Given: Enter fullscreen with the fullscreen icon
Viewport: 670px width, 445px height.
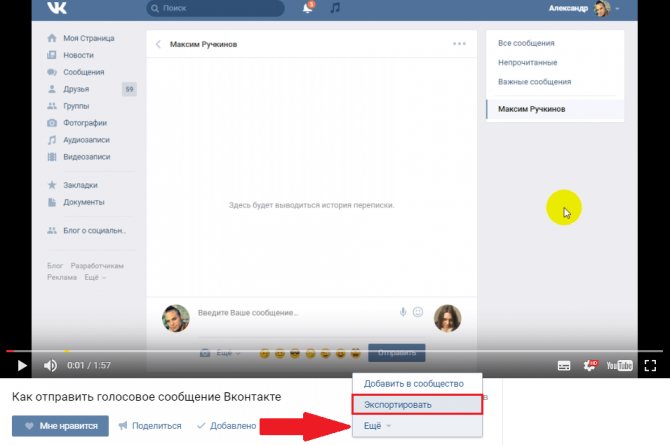Looking at the screenshot, I should [x=650, y=365].
